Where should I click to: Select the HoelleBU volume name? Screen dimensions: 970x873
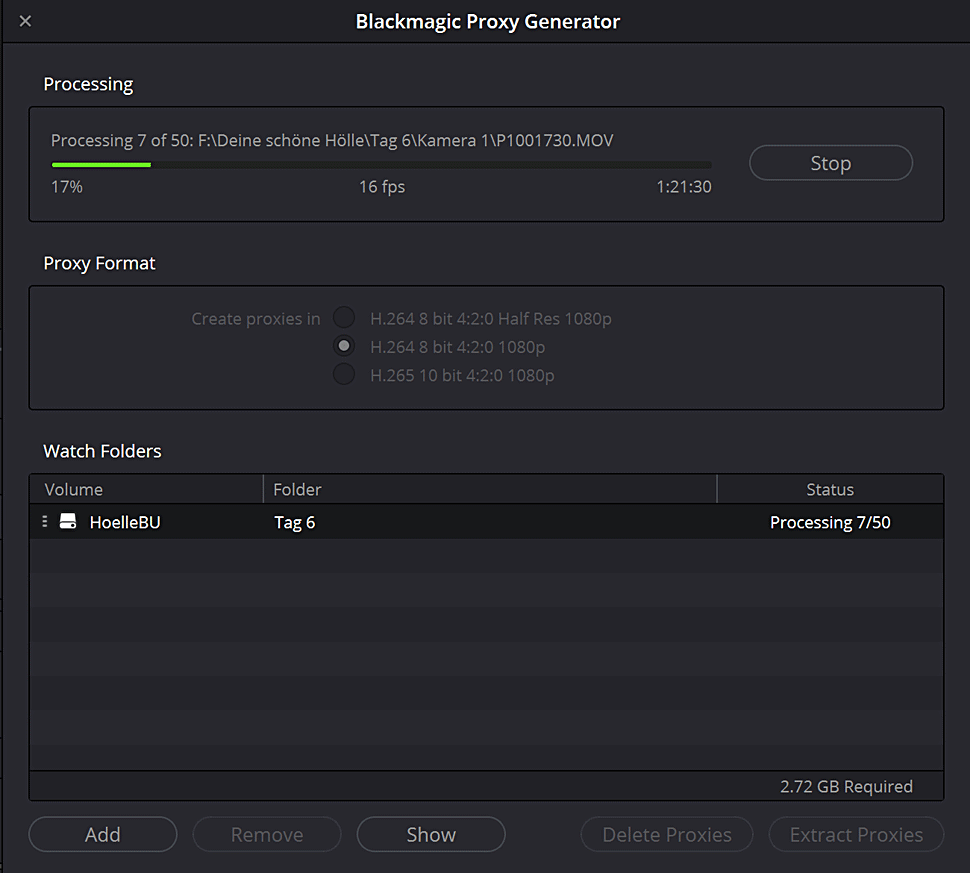(125, 522)
